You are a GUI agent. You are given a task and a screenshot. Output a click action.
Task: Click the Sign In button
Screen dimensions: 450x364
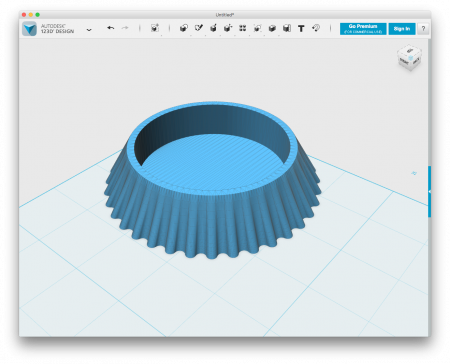[402, 29]
